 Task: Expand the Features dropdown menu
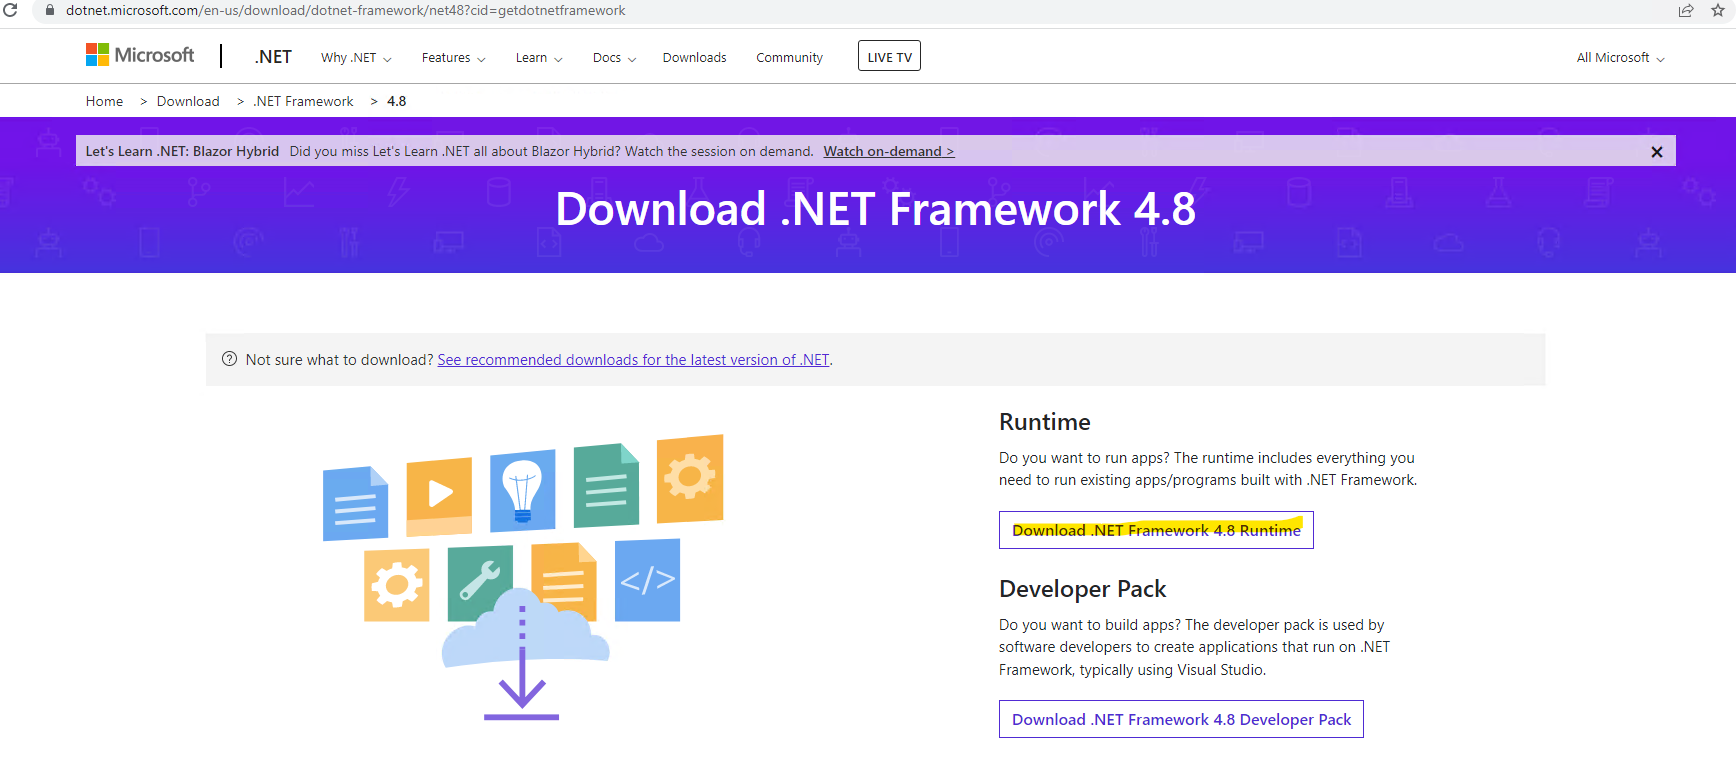[453, 58]
